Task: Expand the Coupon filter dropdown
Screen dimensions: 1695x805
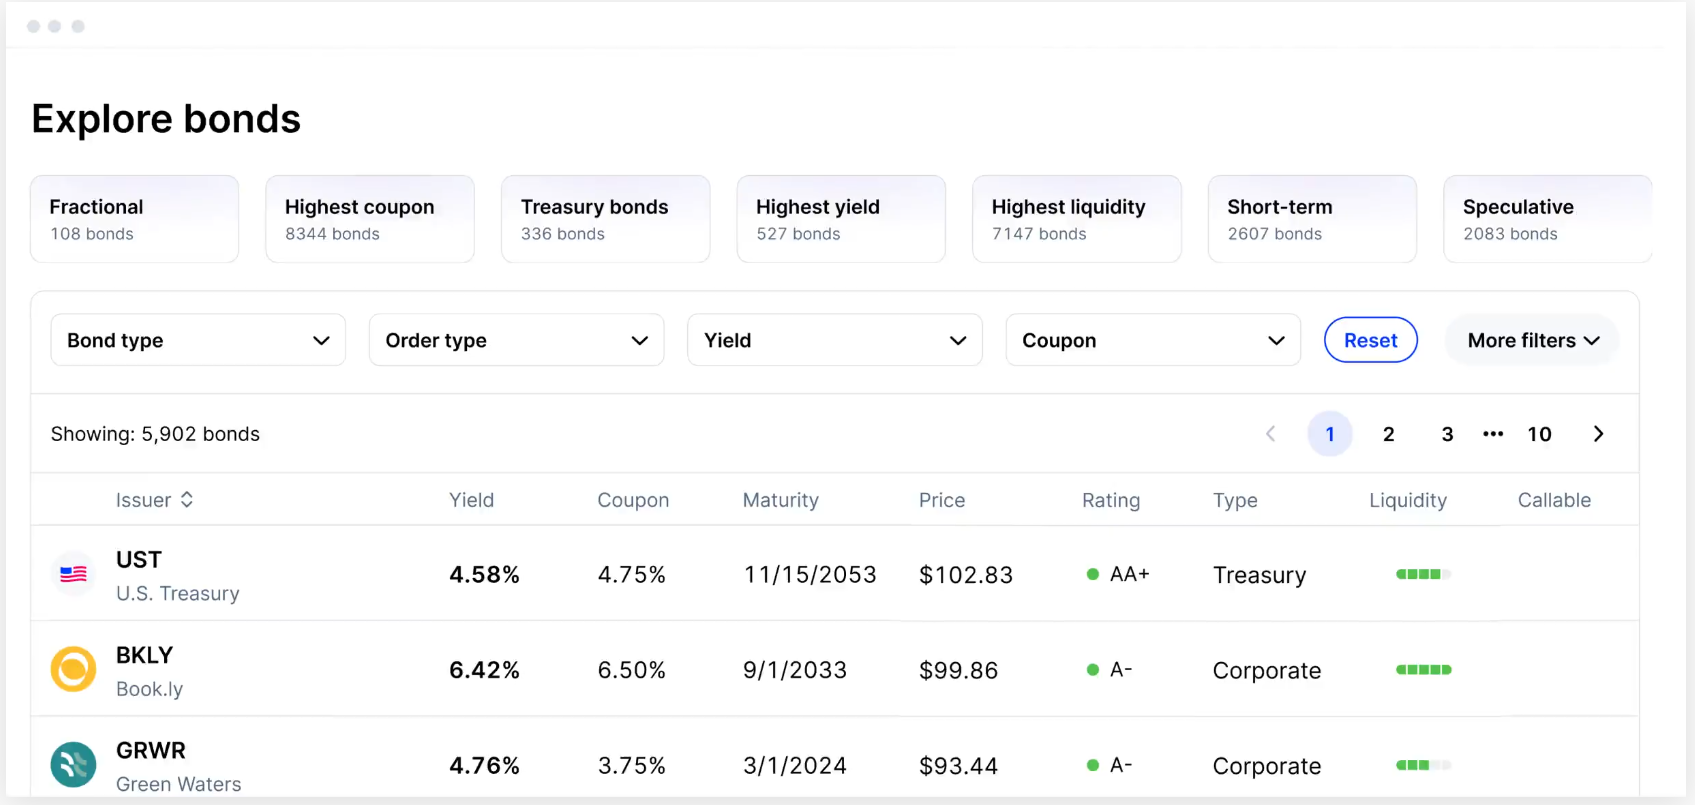Action: coord(1152,340)
